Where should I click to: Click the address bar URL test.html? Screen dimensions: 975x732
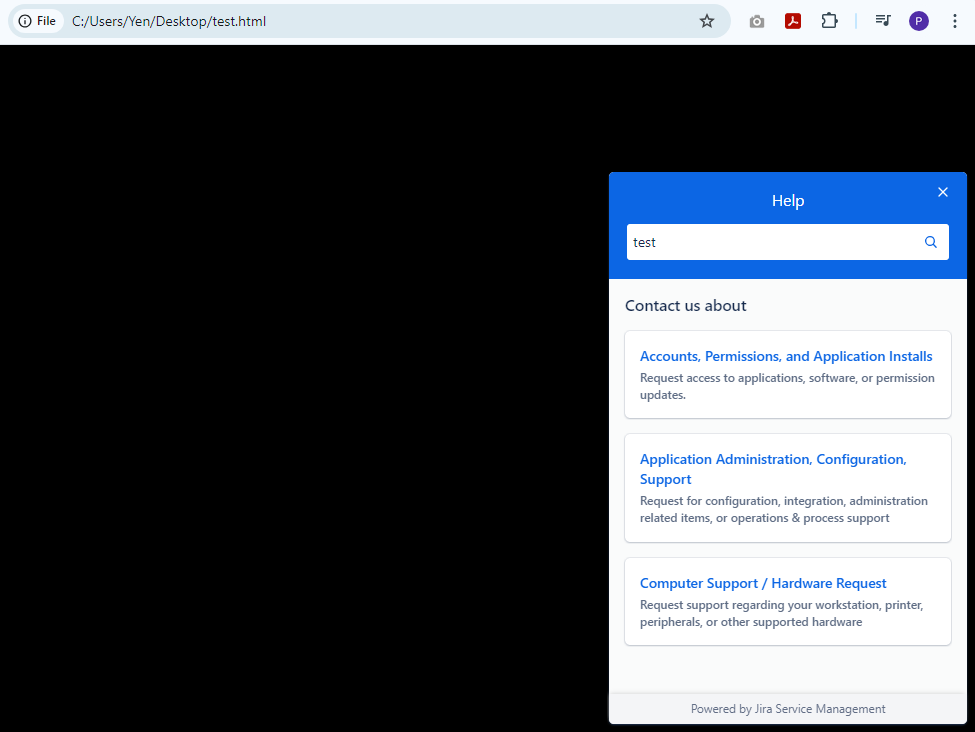pos(169,21)
